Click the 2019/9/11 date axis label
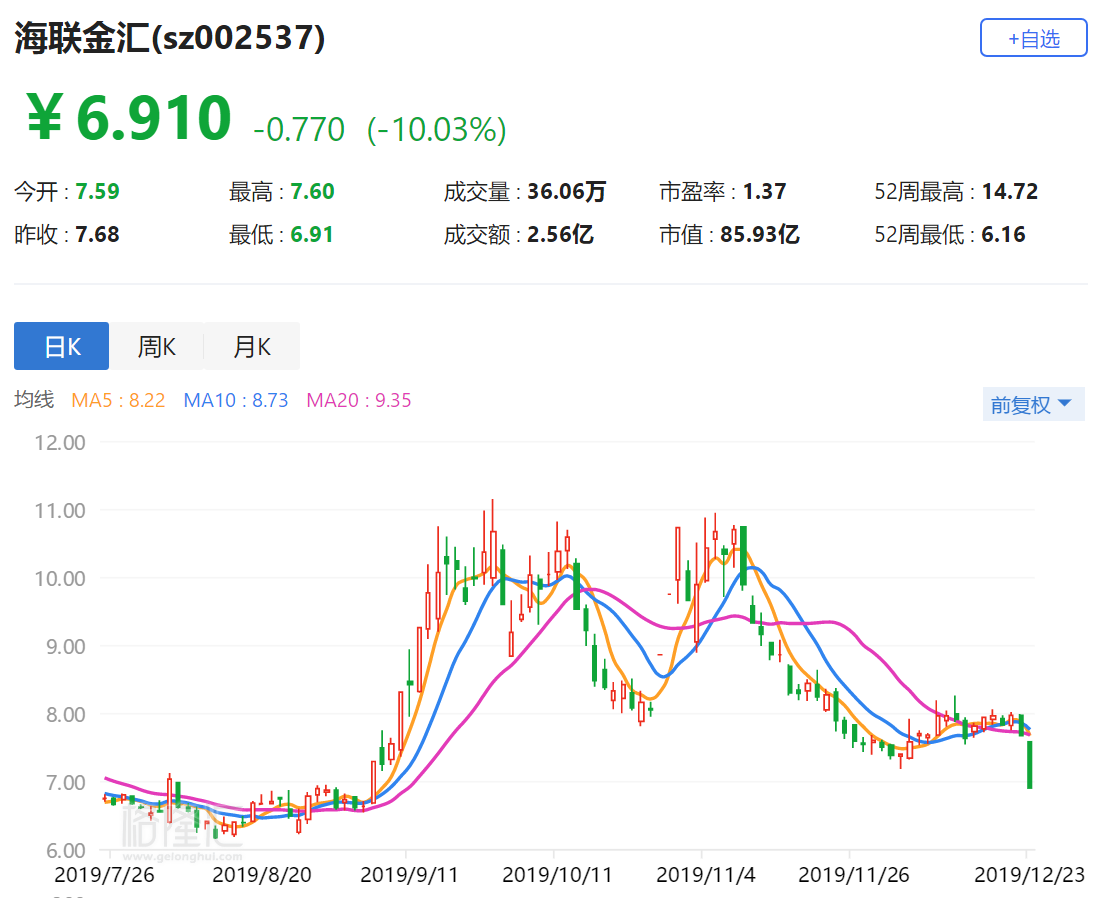Image resolution: width=1117 pixels, height=898 pixels. tap(410, 874)
